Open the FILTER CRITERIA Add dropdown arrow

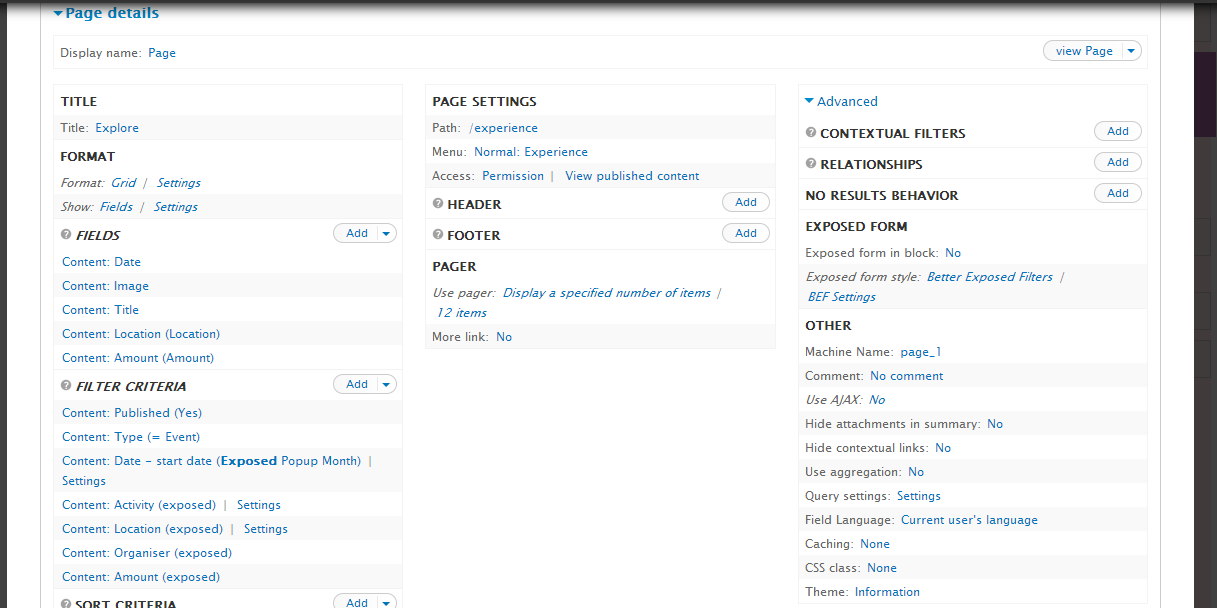click(x=386, y=384)
